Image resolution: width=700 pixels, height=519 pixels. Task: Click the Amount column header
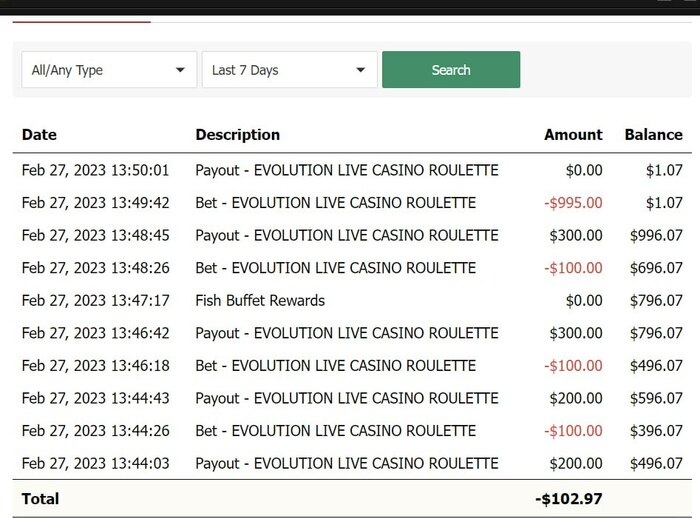[573, 134]
